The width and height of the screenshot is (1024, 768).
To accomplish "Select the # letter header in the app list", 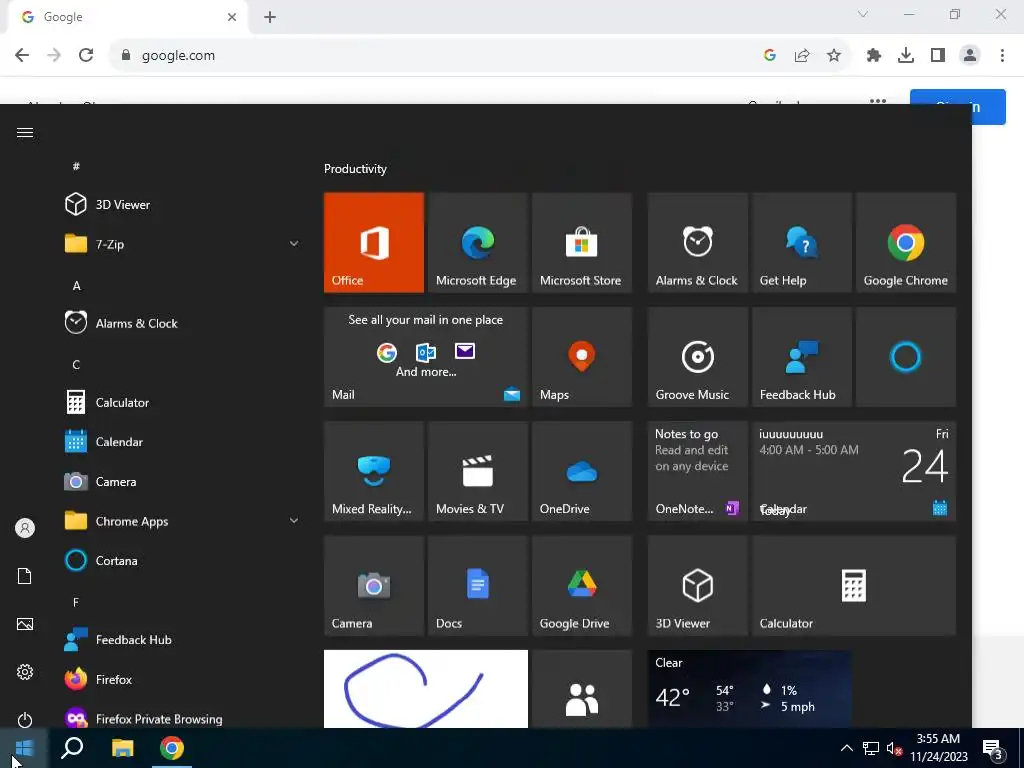I will (76, 167).
